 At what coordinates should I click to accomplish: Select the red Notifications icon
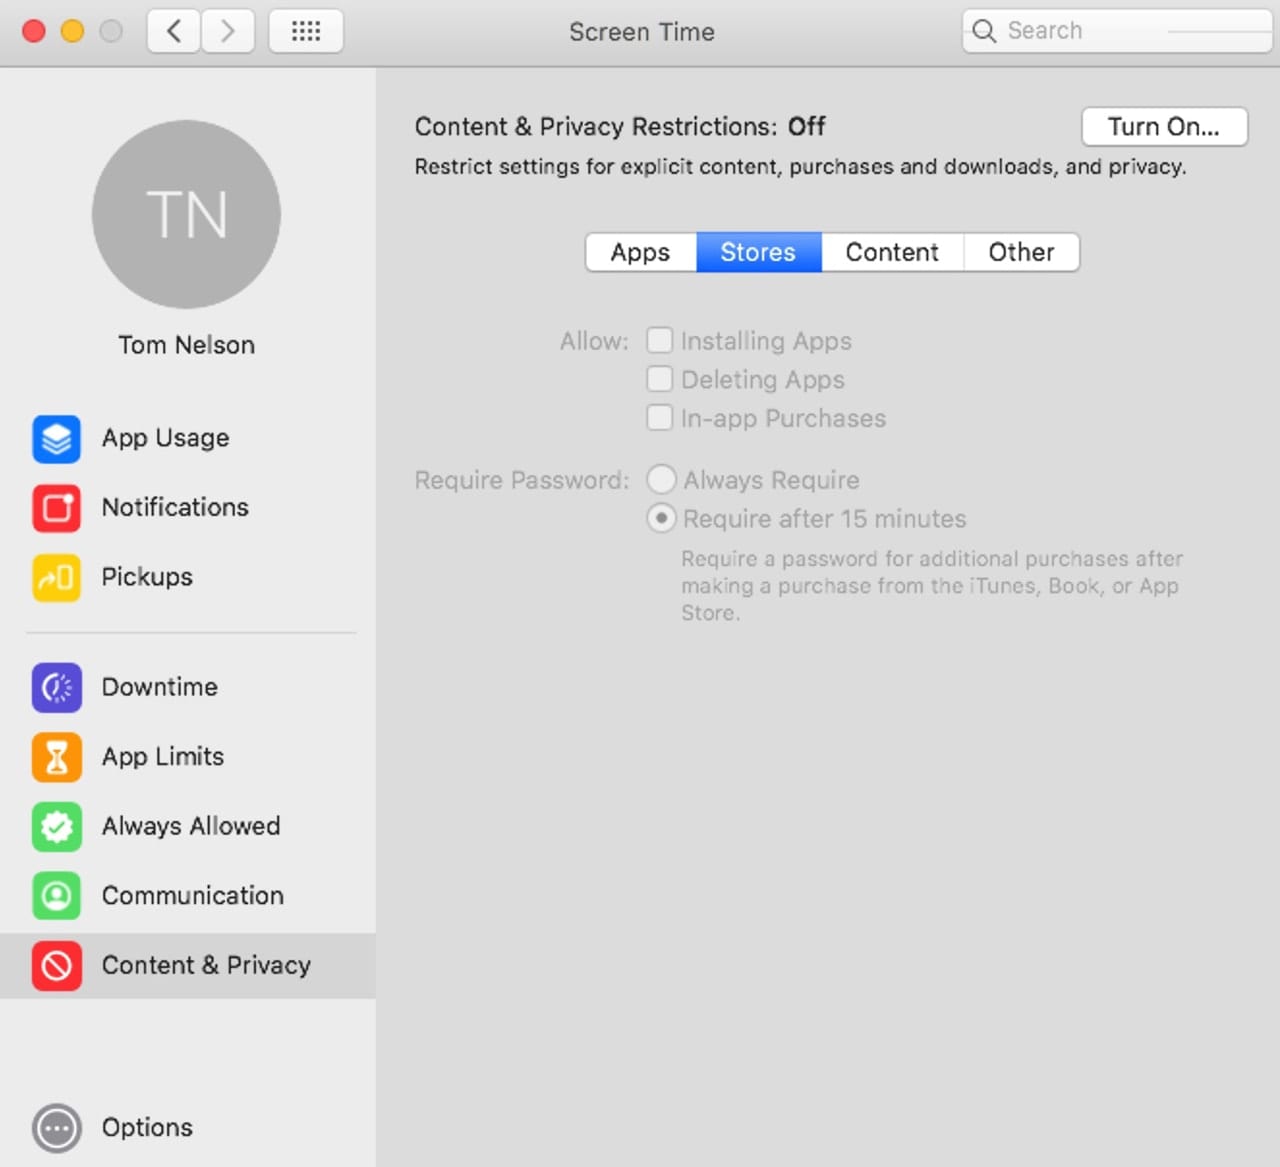tap(56, 508)
